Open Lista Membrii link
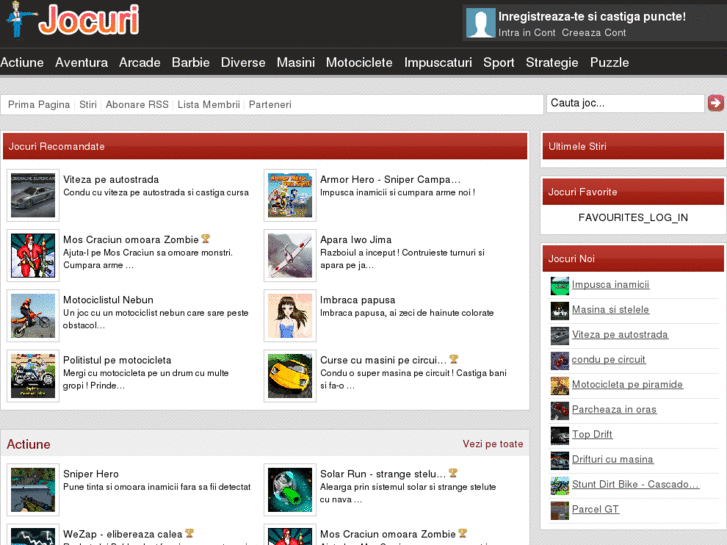Image resolution: width=727 pixels, height=545 pixels. point(209,104)
